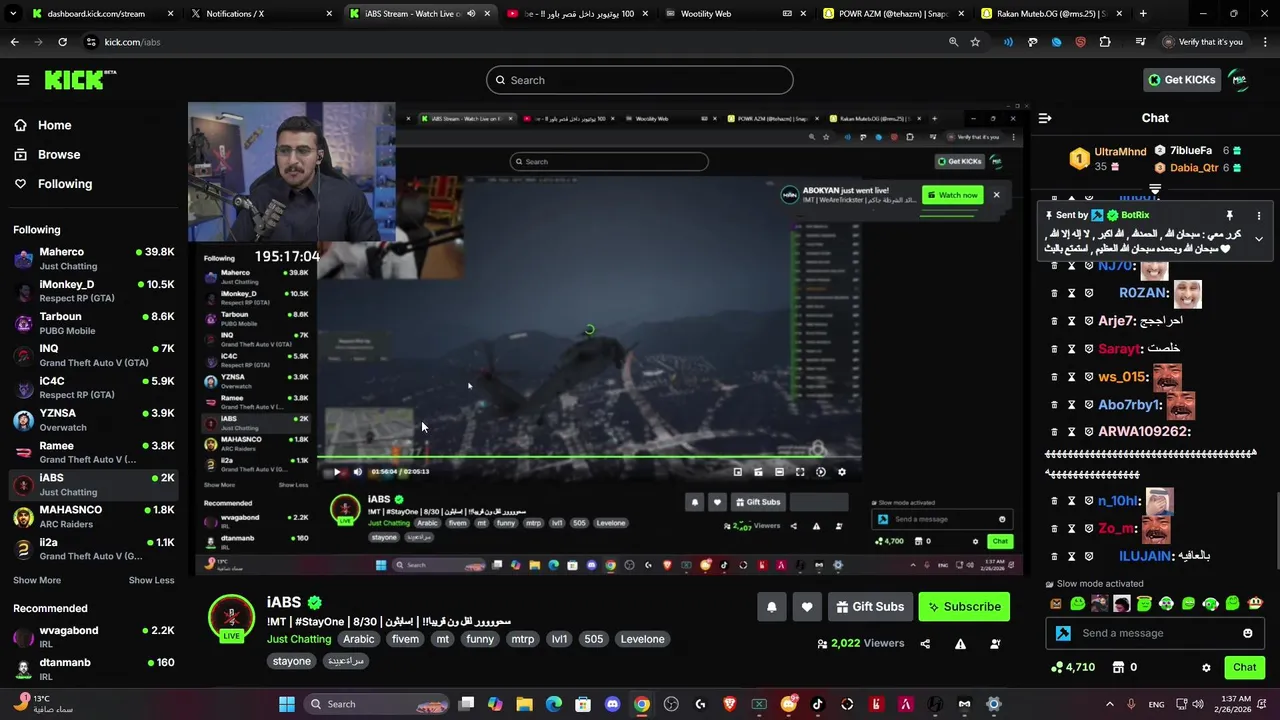
Task: Open the iABS channel avatar
Action: [x=231, y=615]
